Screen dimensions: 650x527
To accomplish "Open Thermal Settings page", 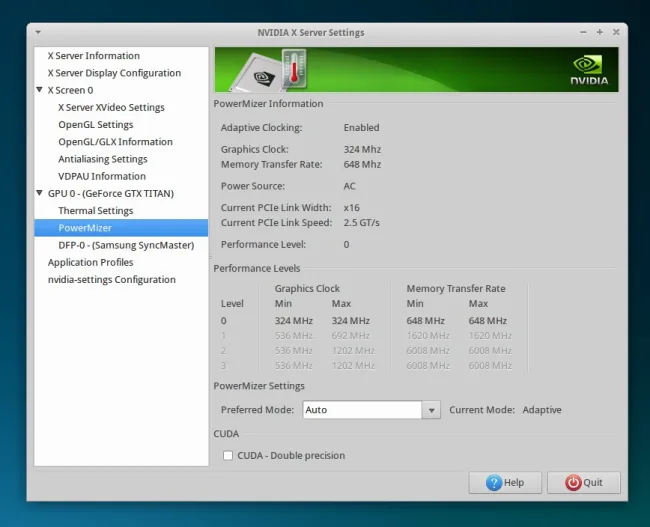I will click(96, 211).
